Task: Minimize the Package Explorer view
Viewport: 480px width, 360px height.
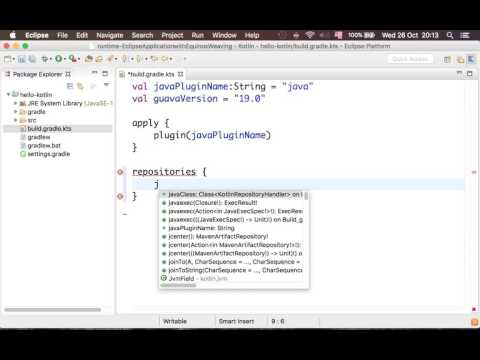Action: coord(95,73)
